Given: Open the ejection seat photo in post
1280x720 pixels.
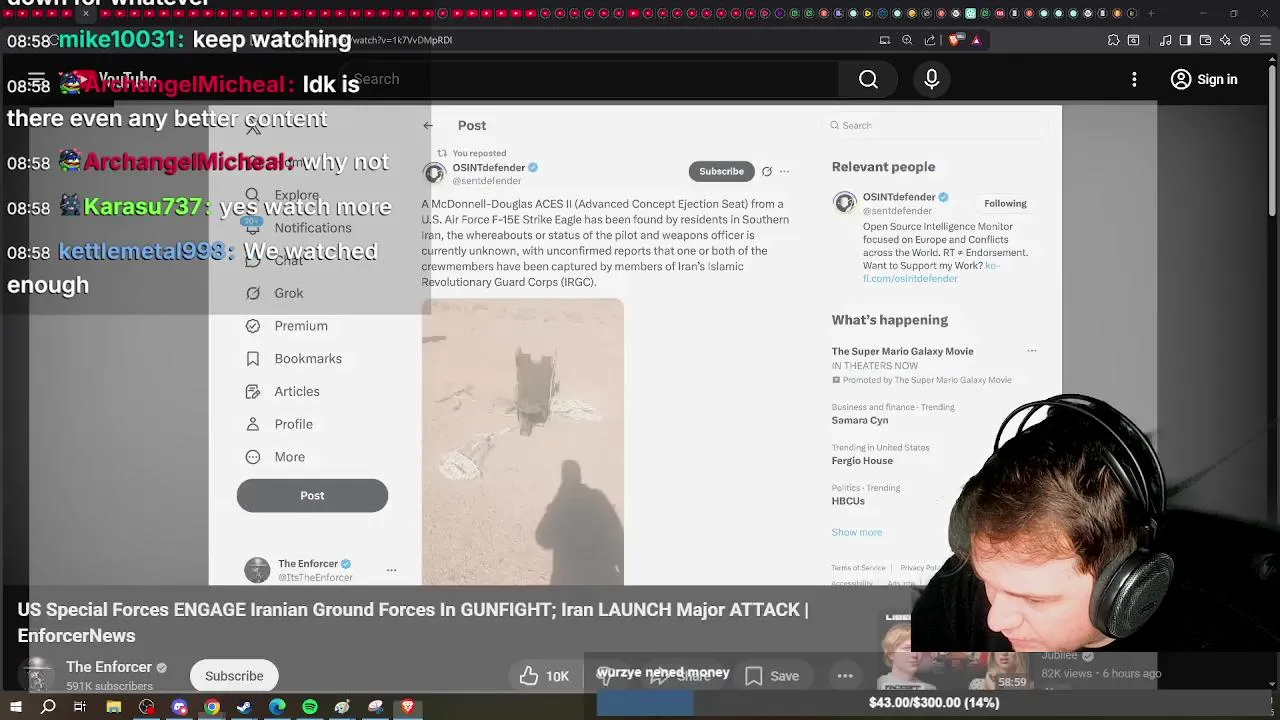Looking at the screenshot, I should point(522,441).
